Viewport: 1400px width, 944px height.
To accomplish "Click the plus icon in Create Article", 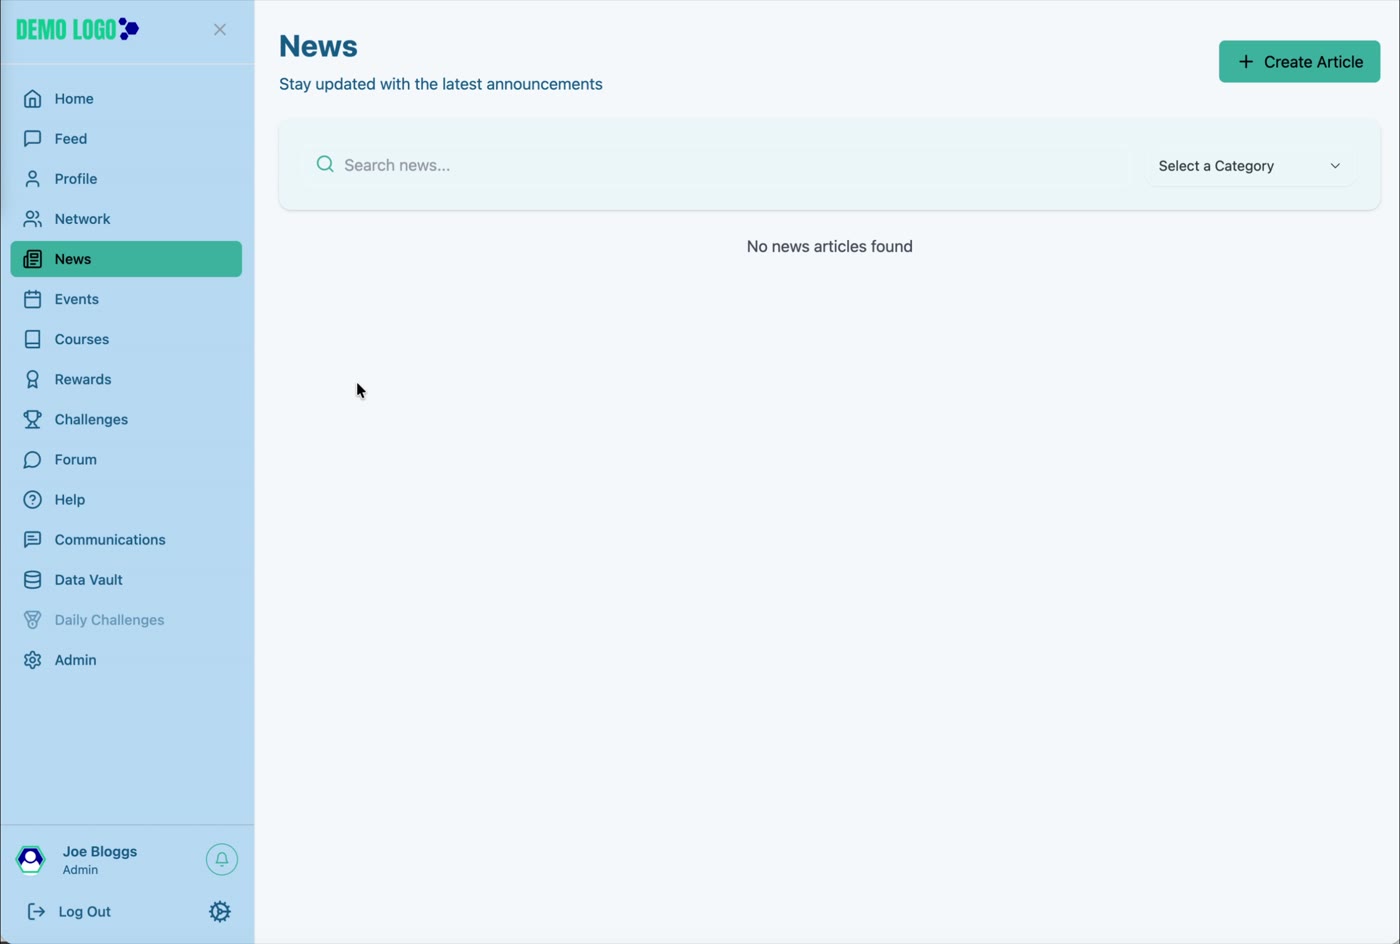I will click(1246, 62).
